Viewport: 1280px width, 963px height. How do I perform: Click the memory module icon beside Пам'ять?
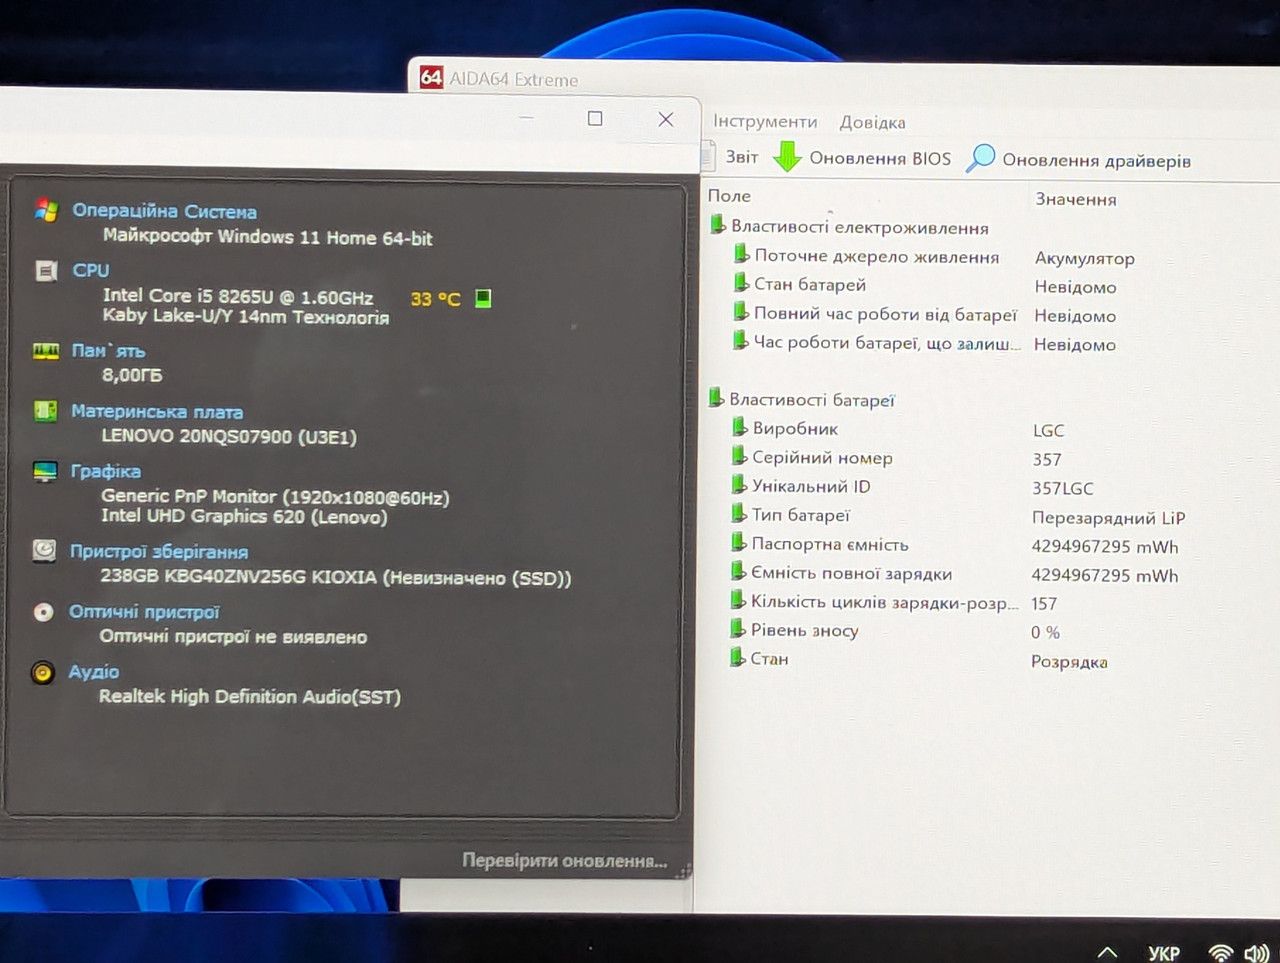pyautogui.click(x=46, y=351)
